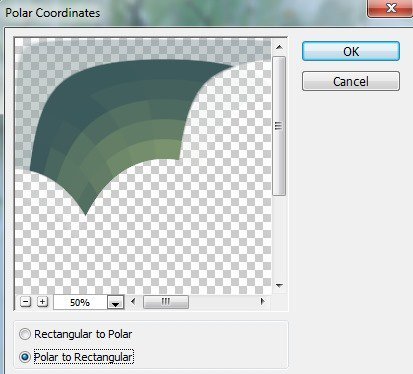The width and height of the screenshot is (413, 374).
Task: Click the Polar Coordinates title bar
Action: 183,13
